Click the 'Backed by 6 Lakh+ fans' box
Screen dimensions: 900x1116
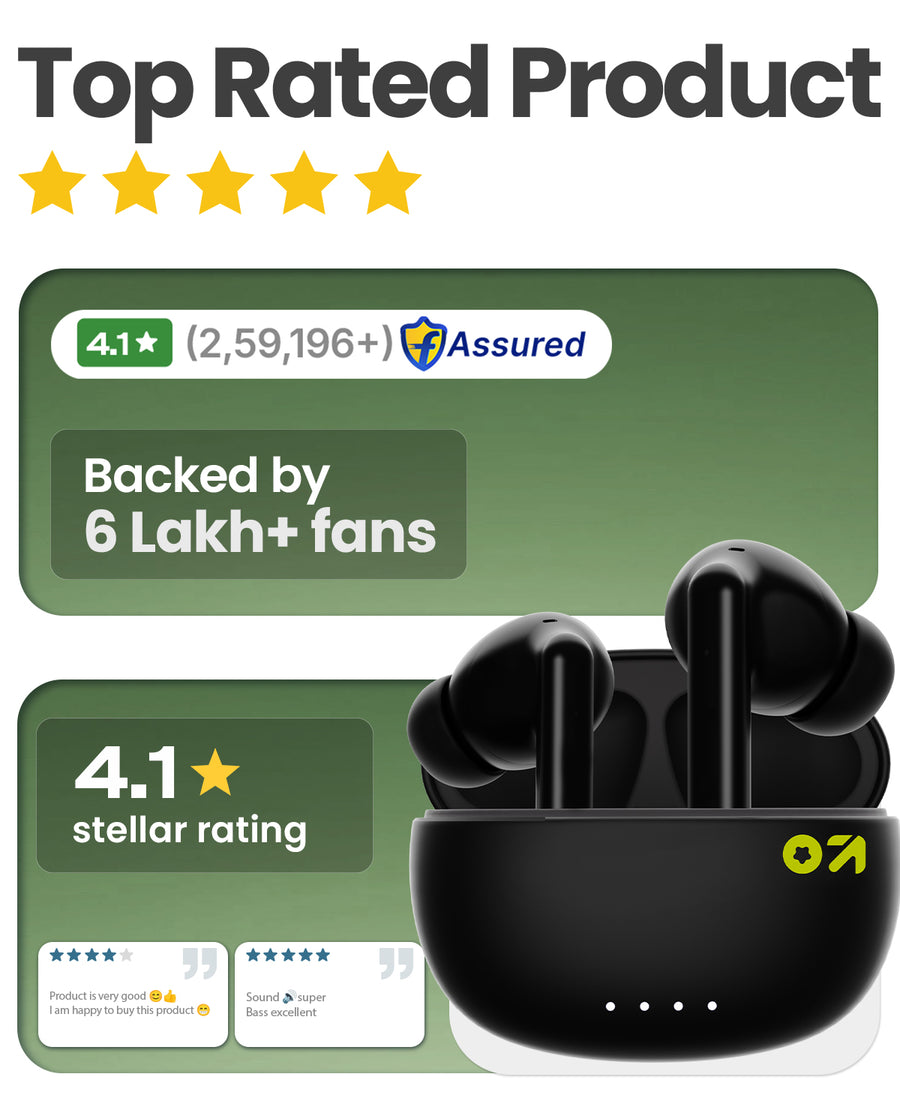pyautogui.click(x=258, y=504)
